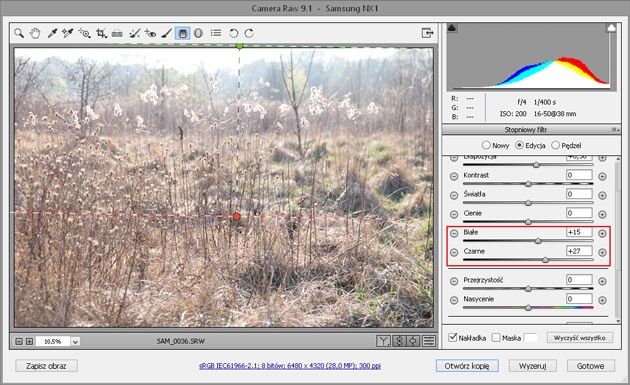630x385 pixels.
Task: Click the Czarne slider handle
Action: [x=545, y=260]
